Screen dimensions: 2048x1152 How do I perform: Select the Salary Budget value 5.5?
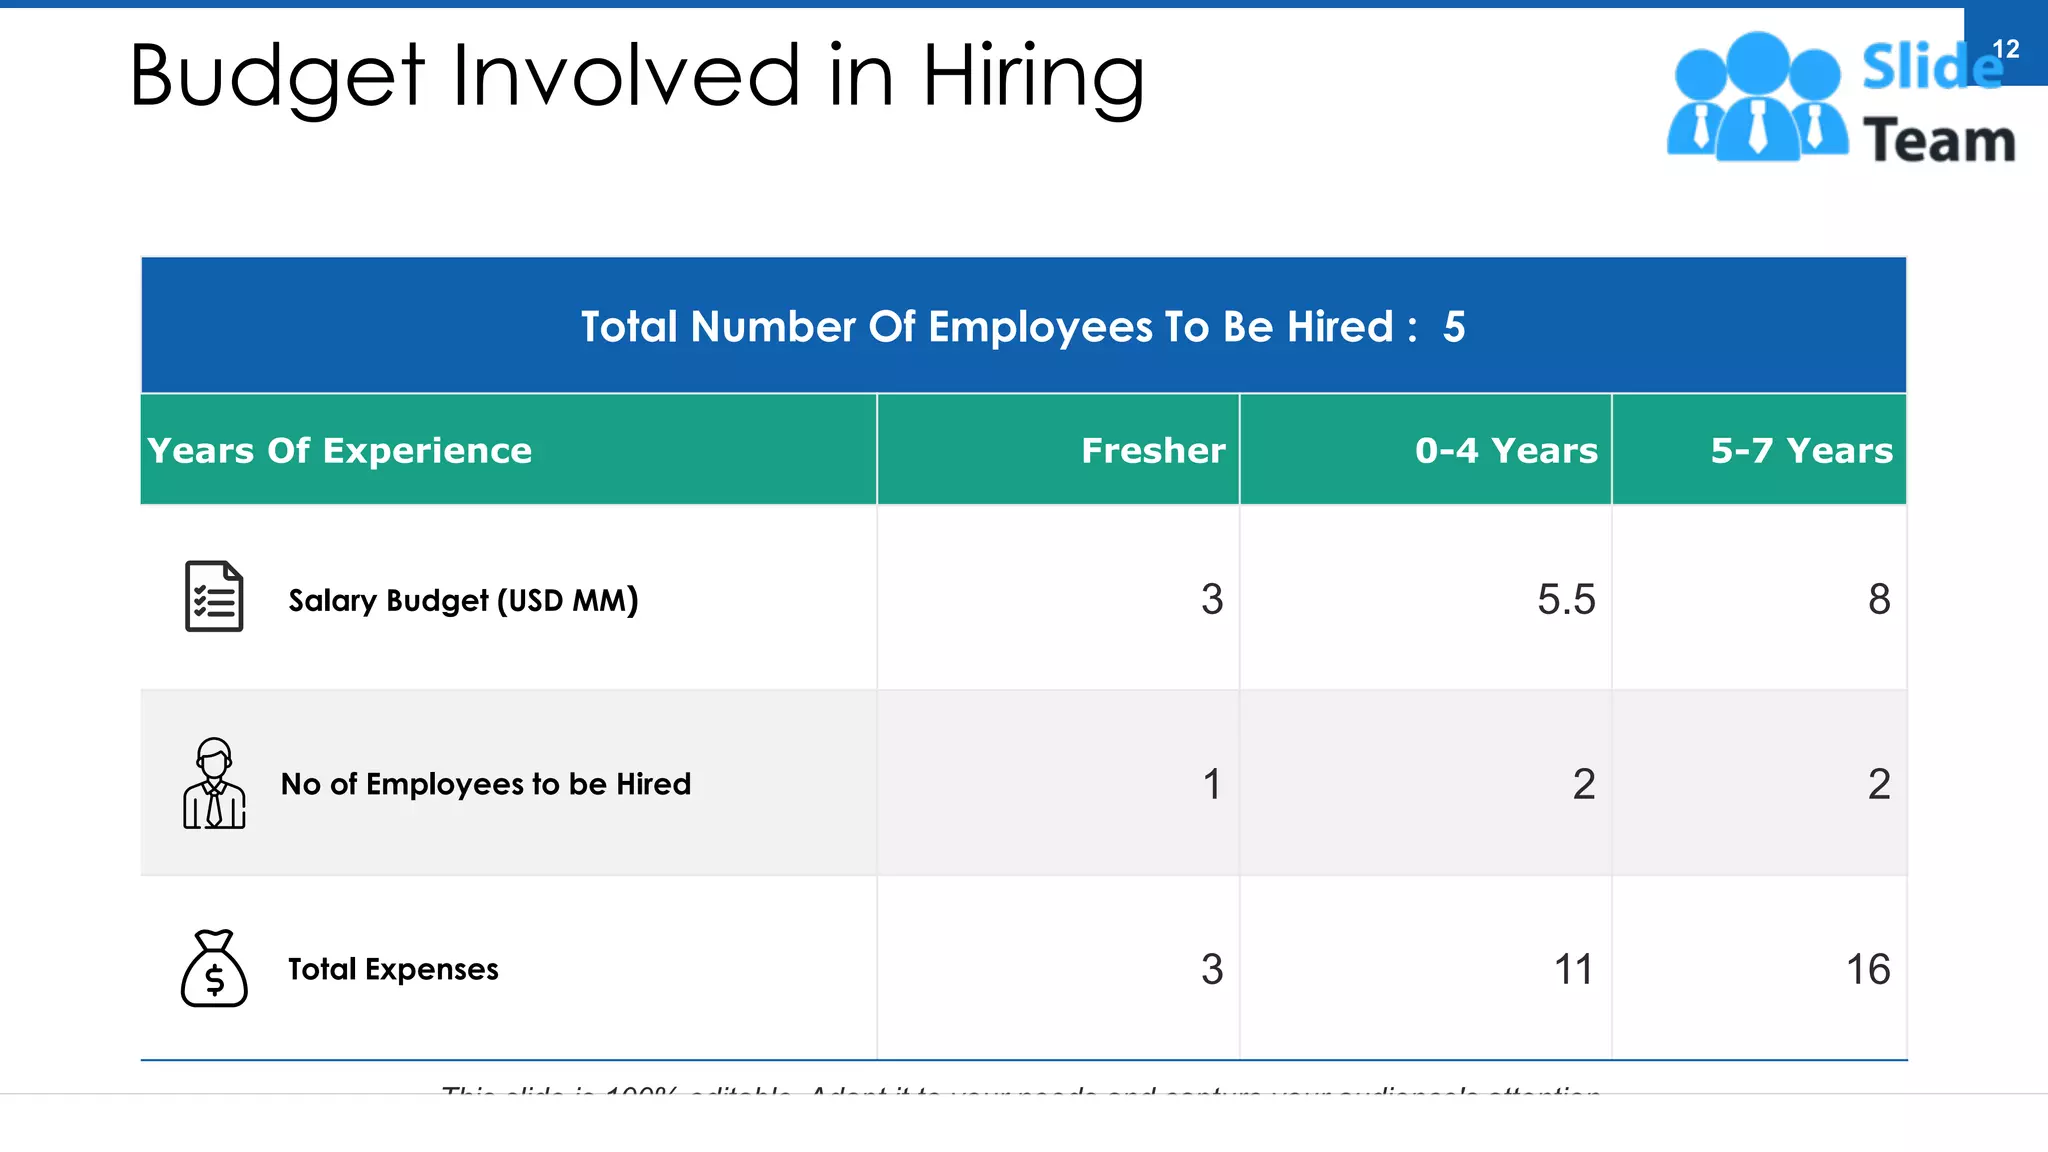pos(1566,599)
